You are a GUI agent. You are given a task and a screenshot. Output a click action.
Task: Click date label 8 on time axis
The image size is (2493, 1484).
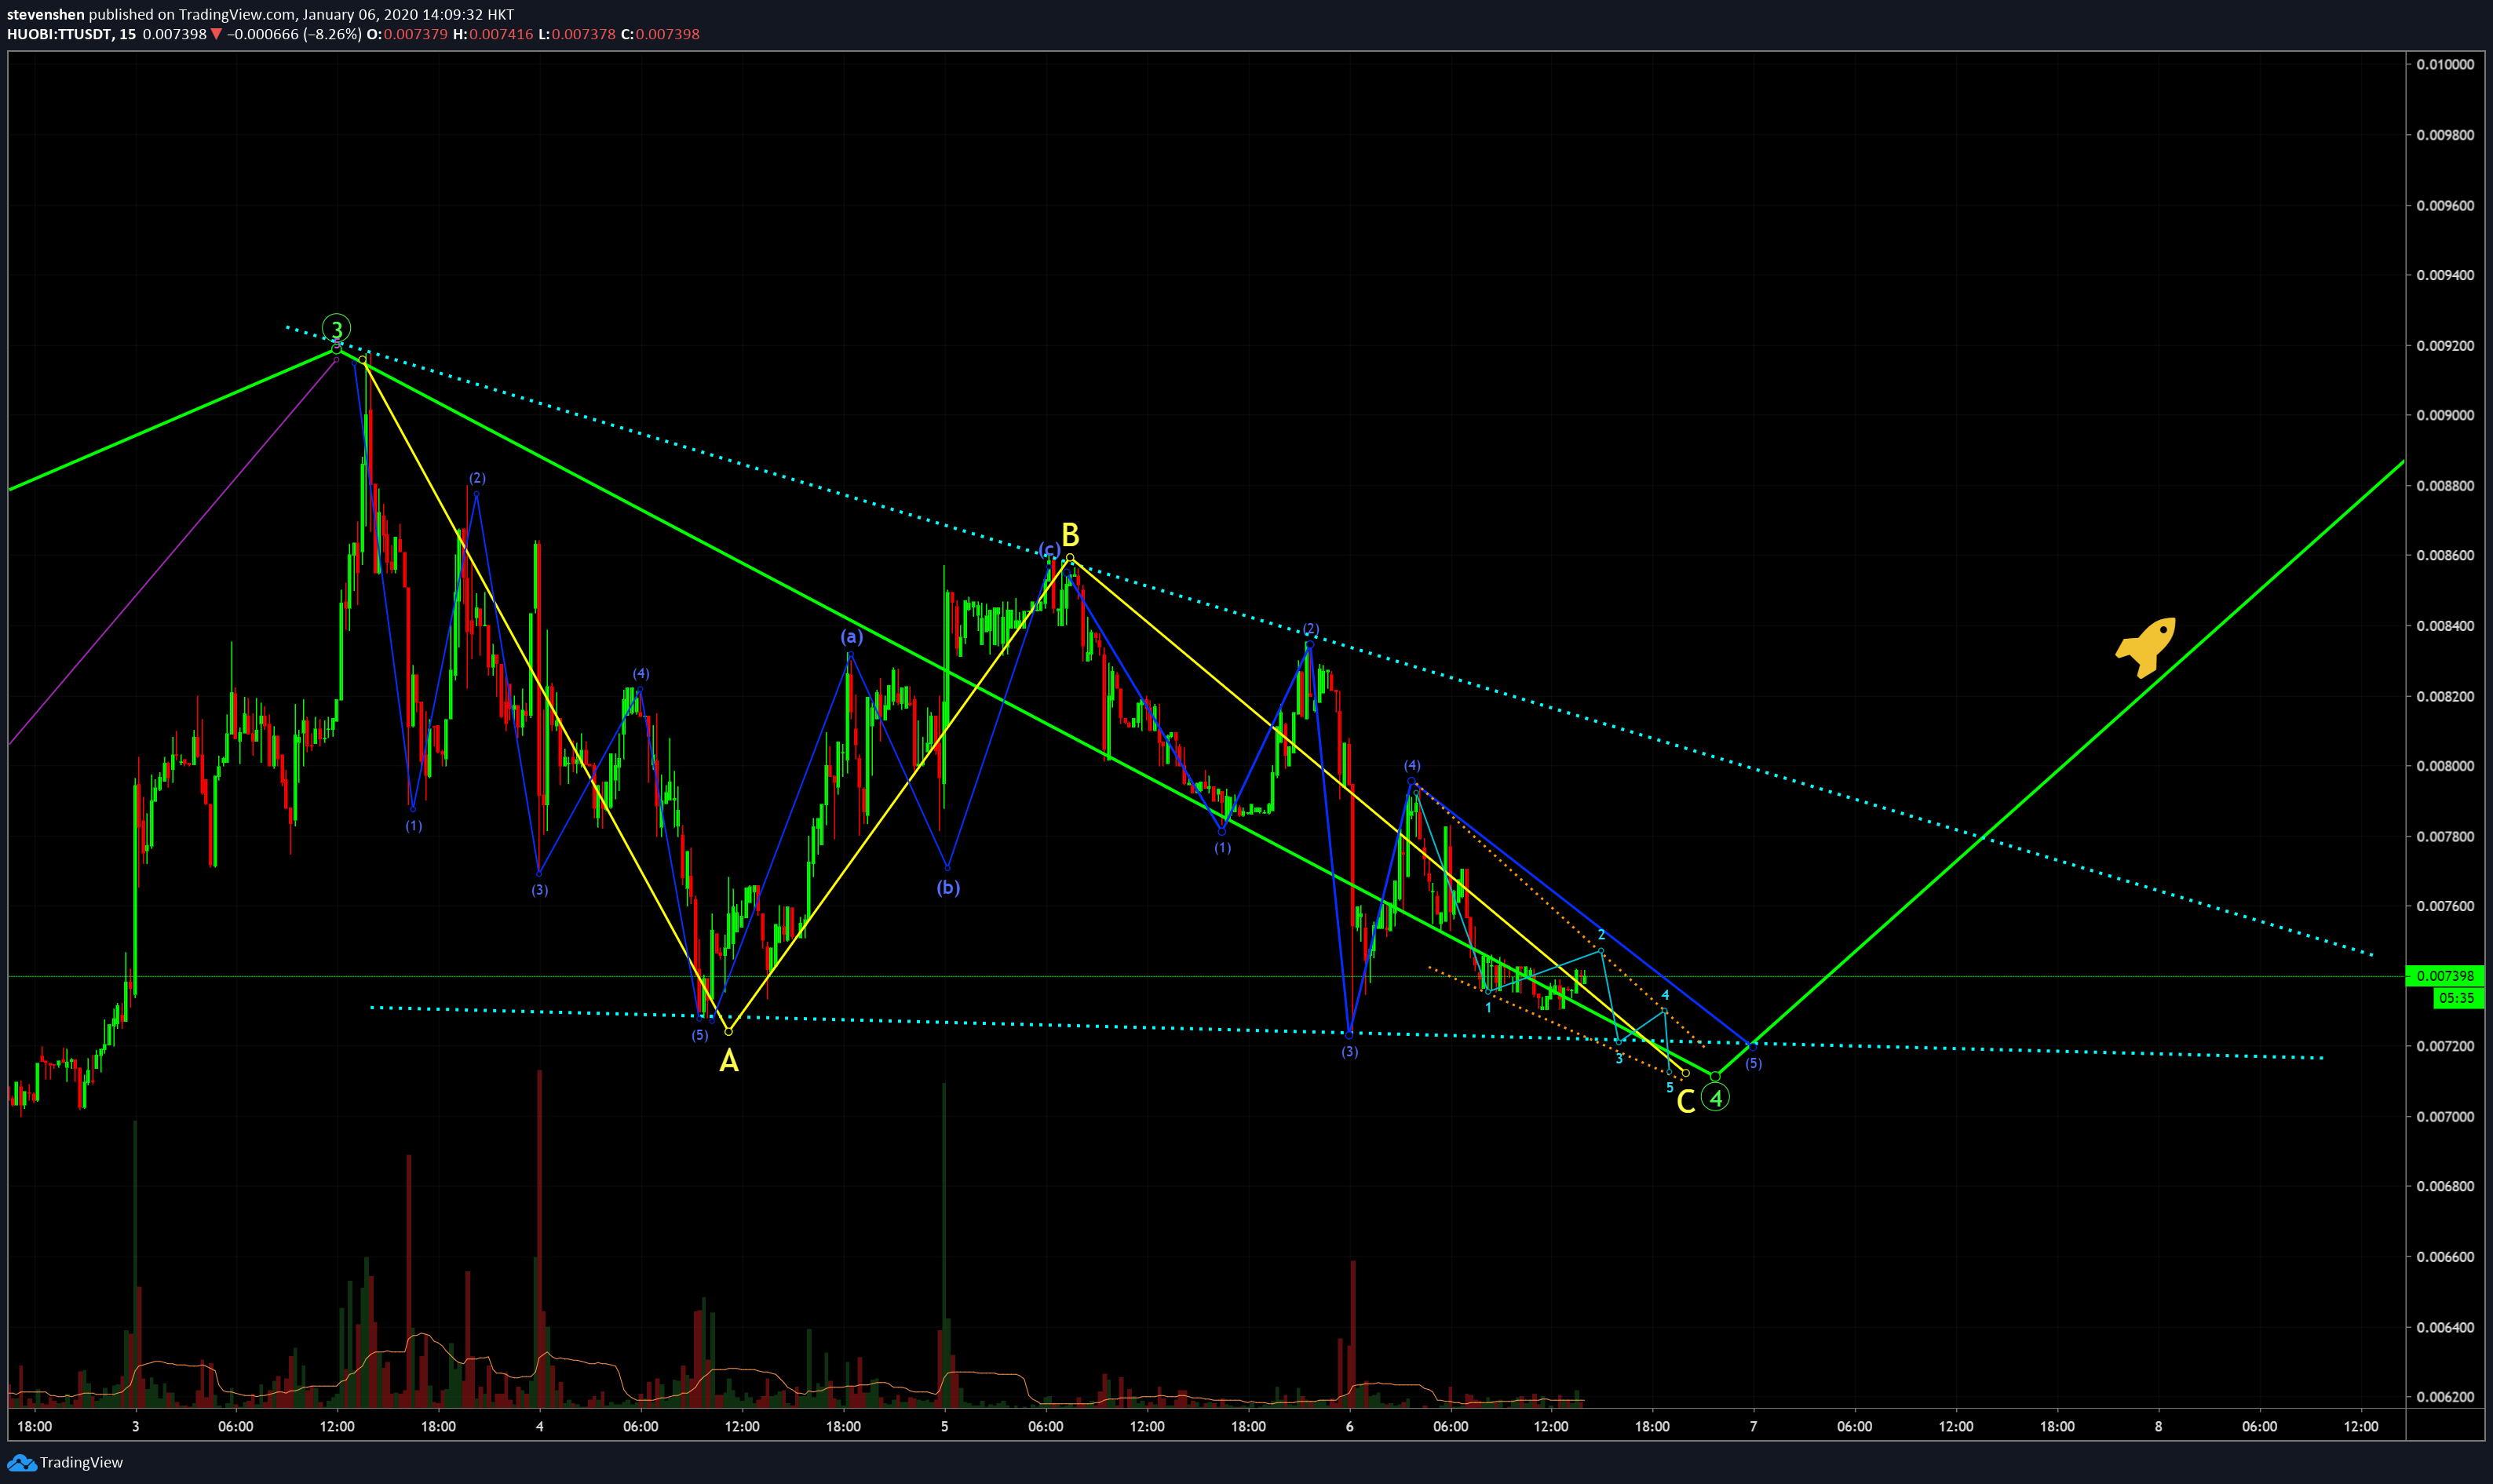click(x=2158, y=1426)
